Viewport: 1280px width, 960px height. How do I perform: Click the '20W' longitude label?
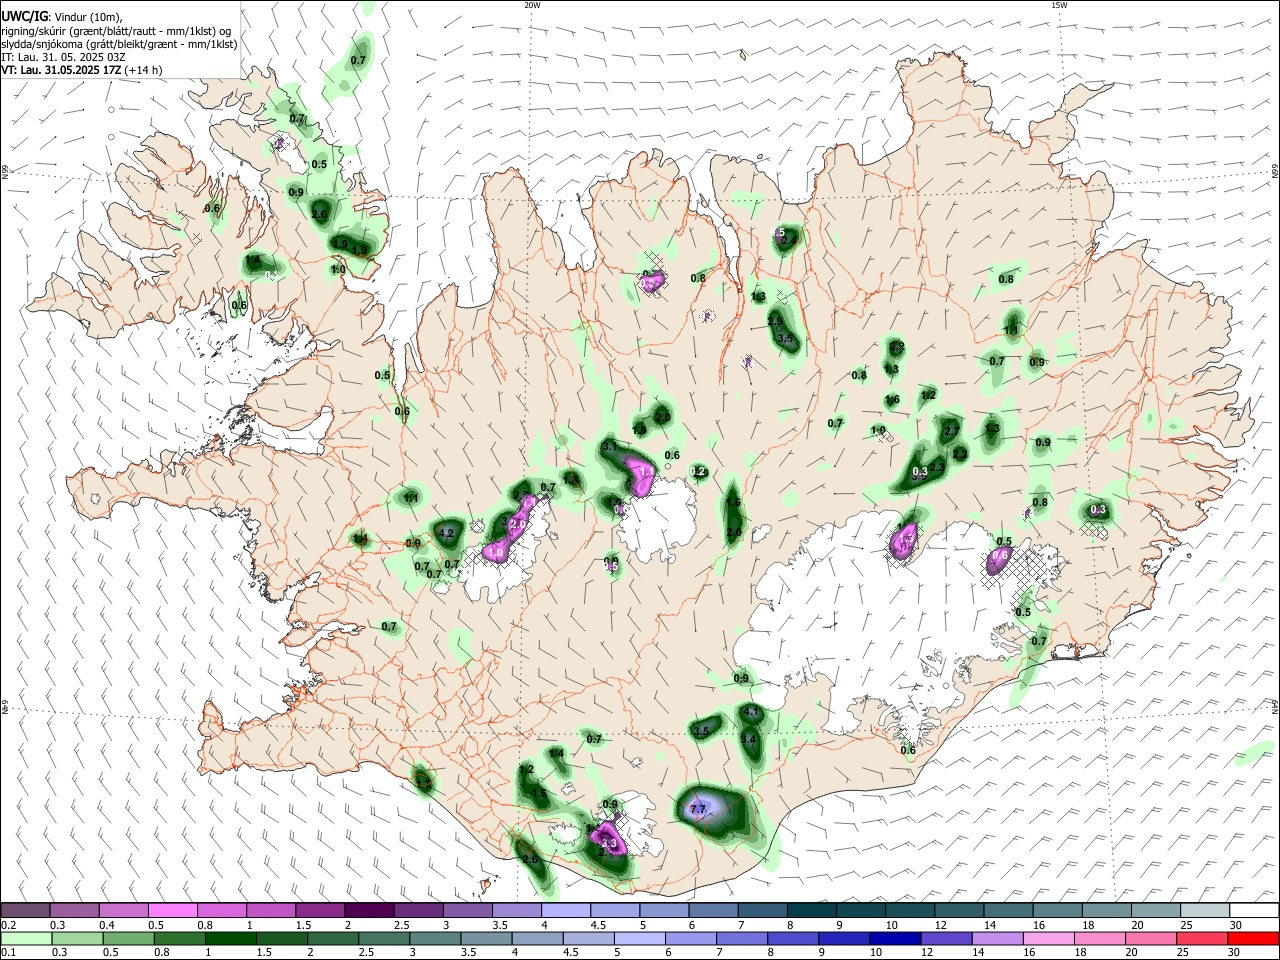point(532,5)
